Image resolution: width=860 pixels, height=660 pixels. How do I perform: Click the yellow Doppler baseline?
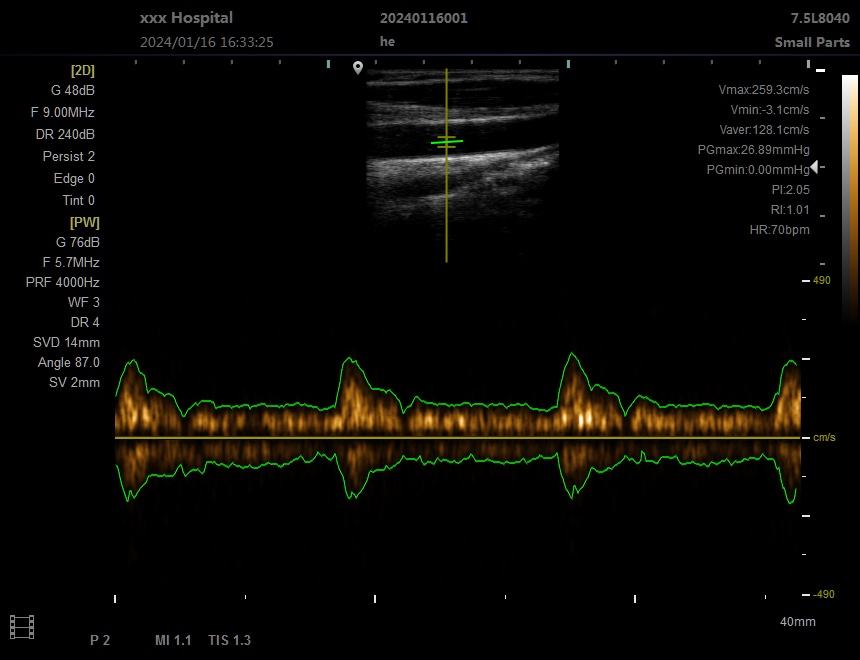coord(458,438)
